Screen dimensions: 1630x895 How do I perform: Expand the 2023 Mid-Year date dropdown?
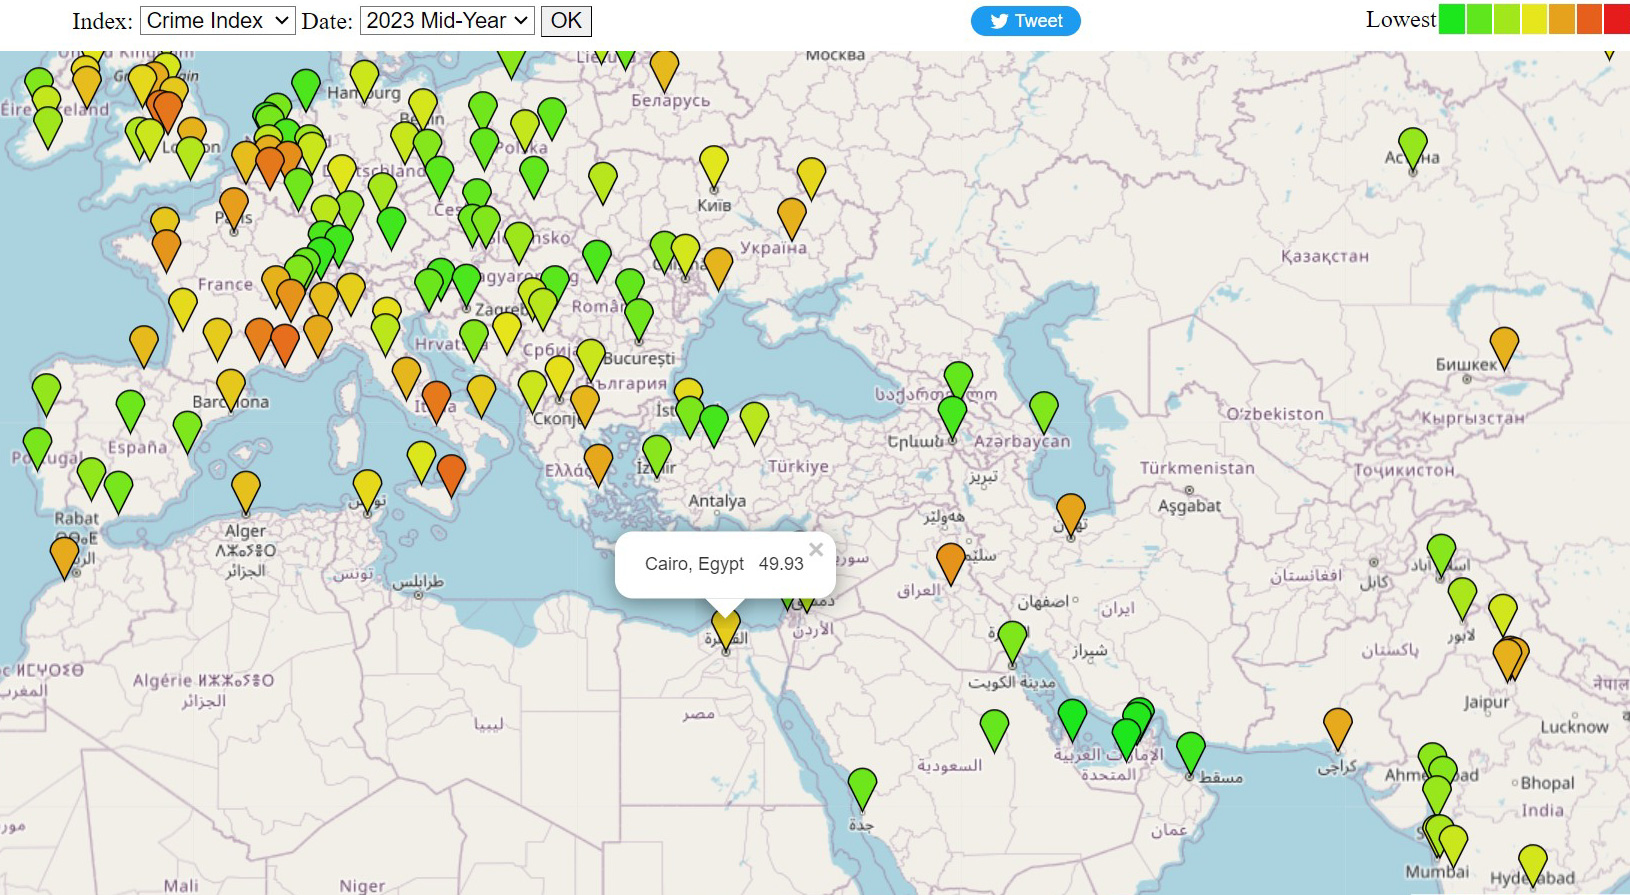pos(447,21)
